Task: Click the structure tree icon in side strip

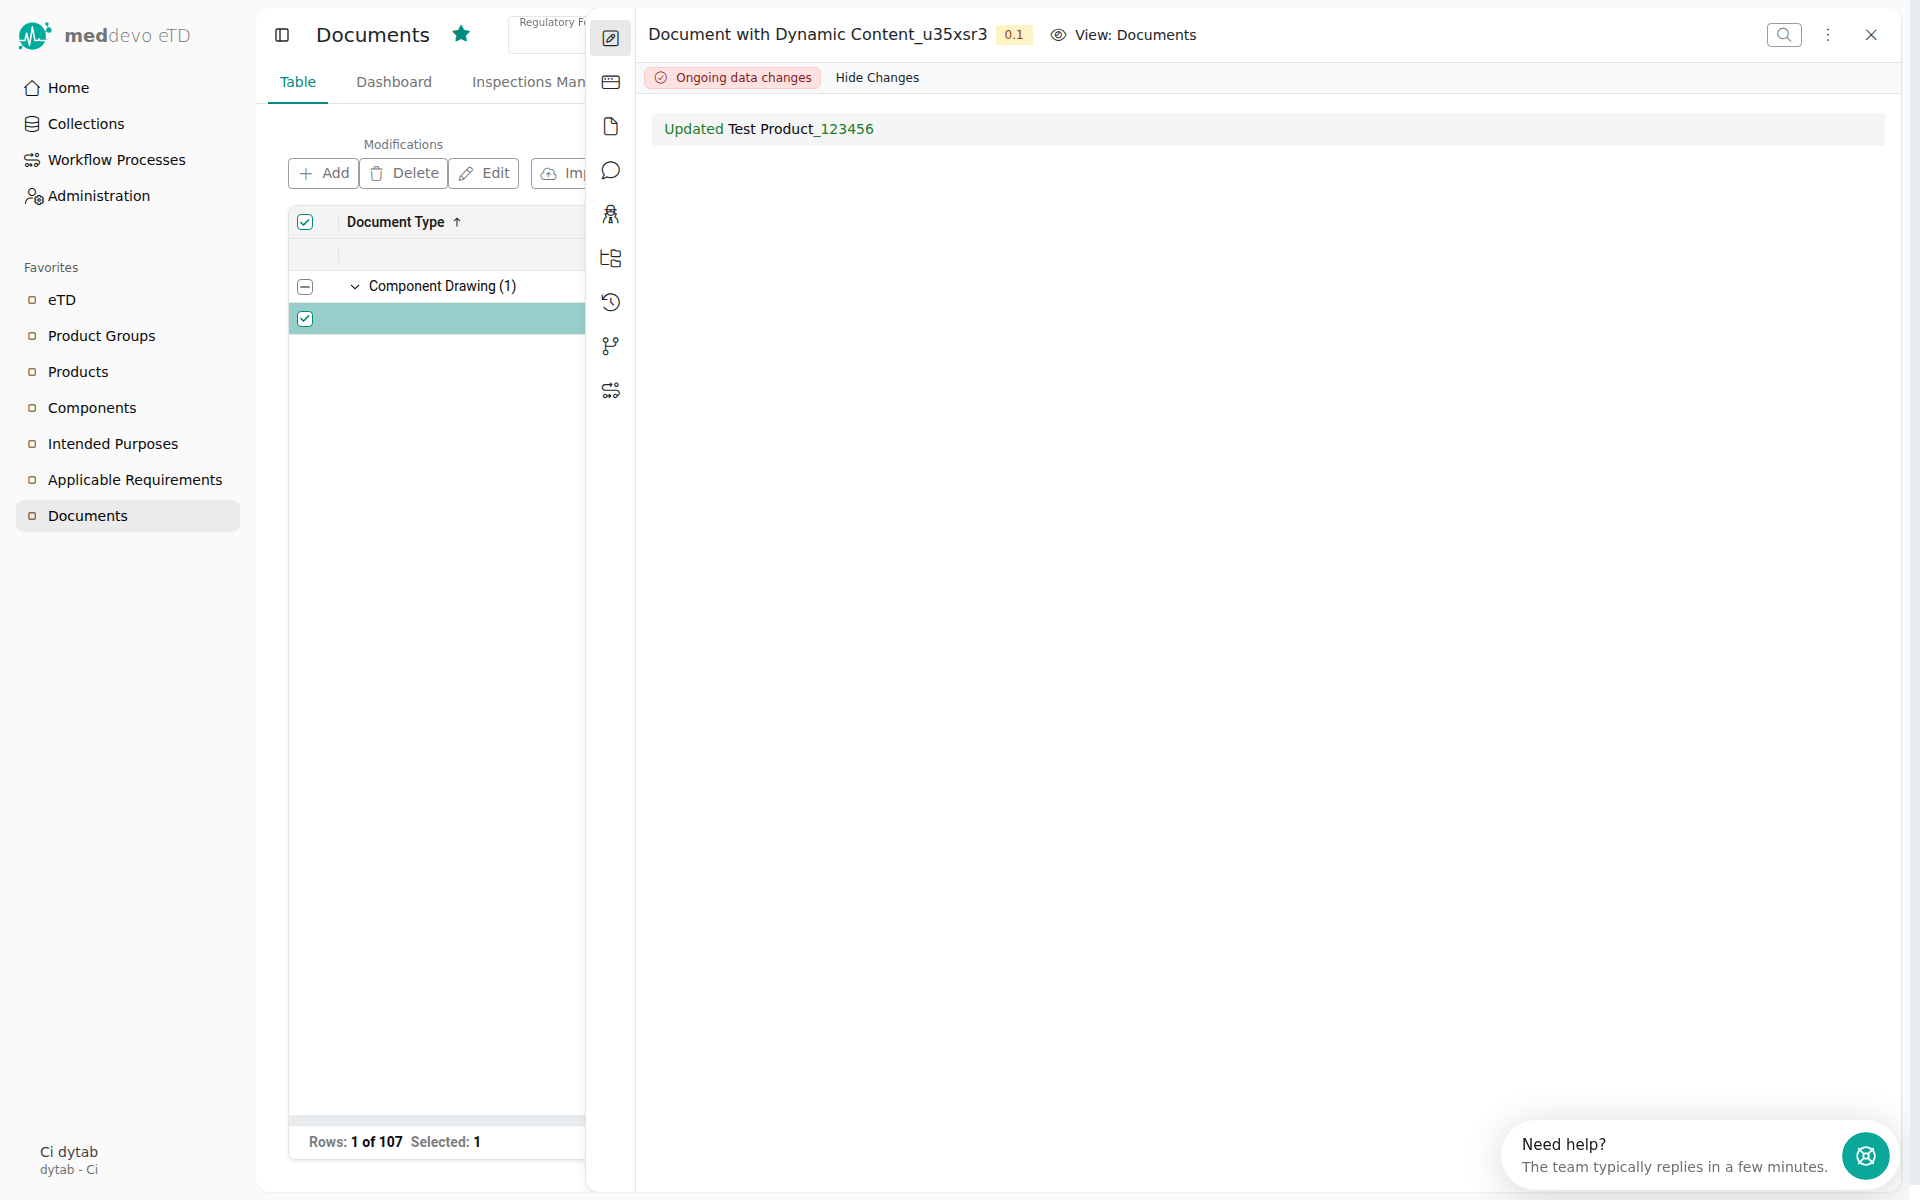Action: [610, 258]
